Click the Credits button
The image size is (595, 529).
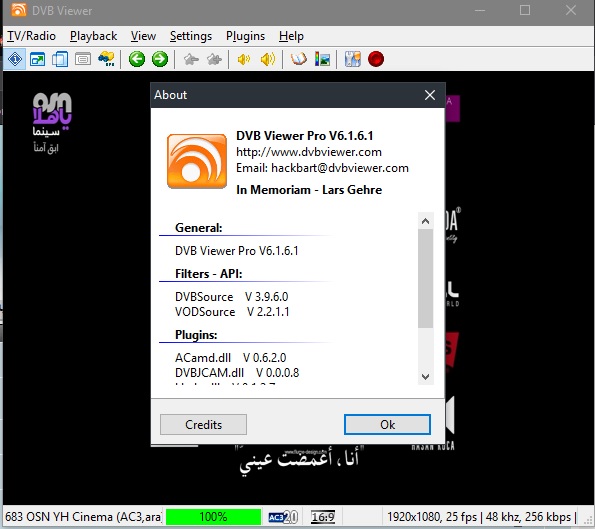[x=203, y=424]
